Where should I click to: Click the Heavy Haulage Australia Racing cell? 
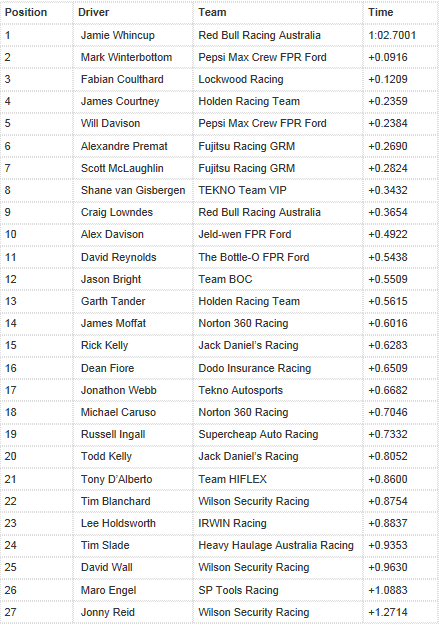276,545
